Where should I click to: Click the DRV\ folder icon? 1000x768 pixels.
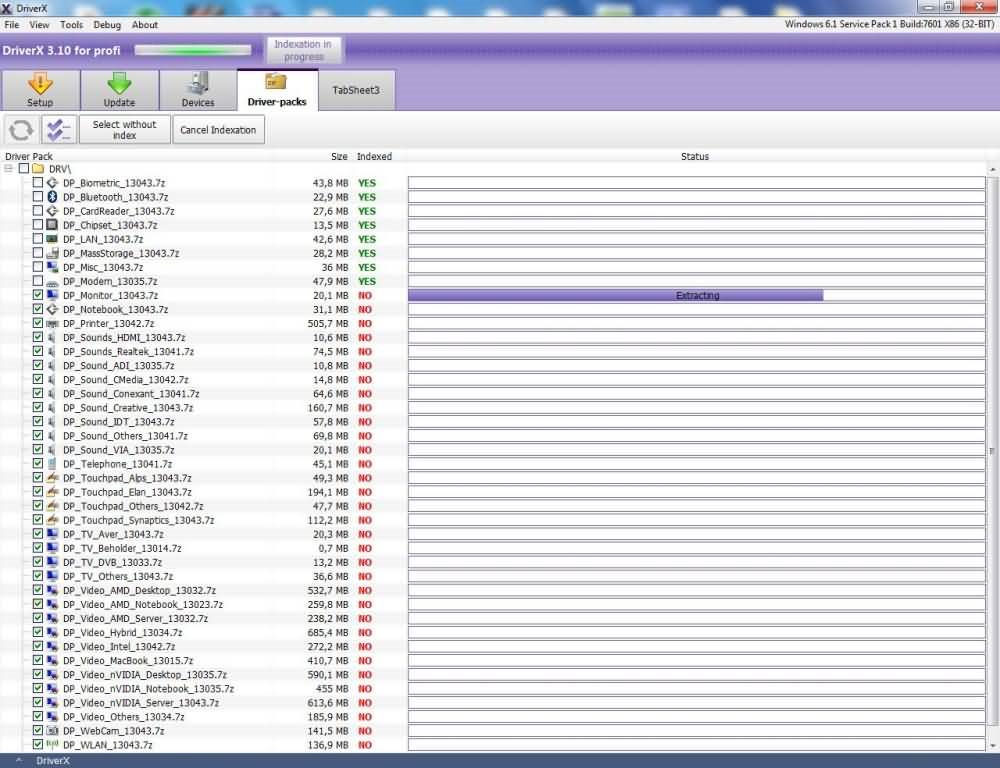[x=38, y=169]
